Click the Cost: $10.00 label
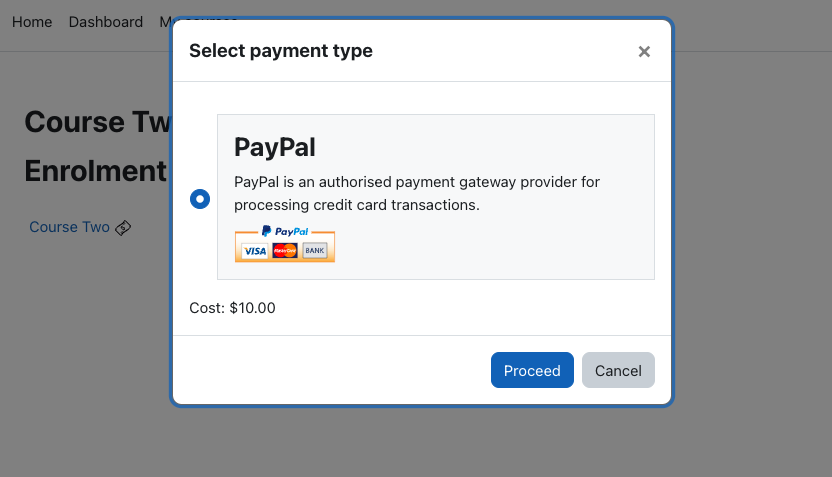 pyautogui.click(x=232, y=308)
